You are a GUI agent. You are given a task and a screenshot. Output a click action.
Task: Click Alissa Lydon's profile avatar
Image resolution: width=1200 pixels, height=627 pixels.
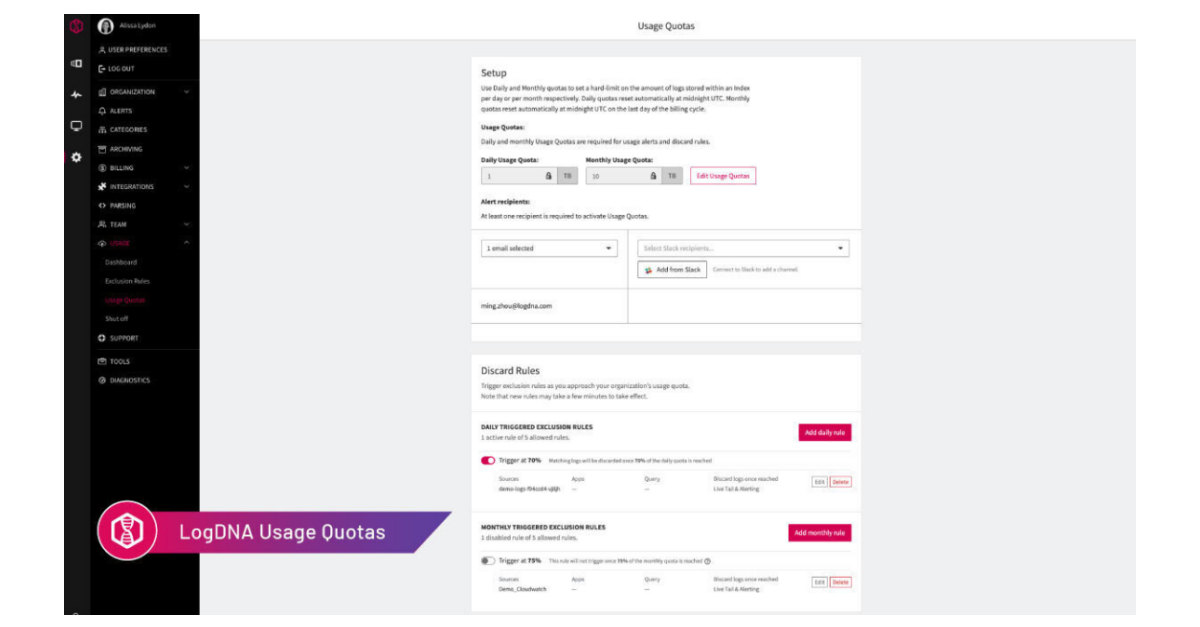coord(105,26)
